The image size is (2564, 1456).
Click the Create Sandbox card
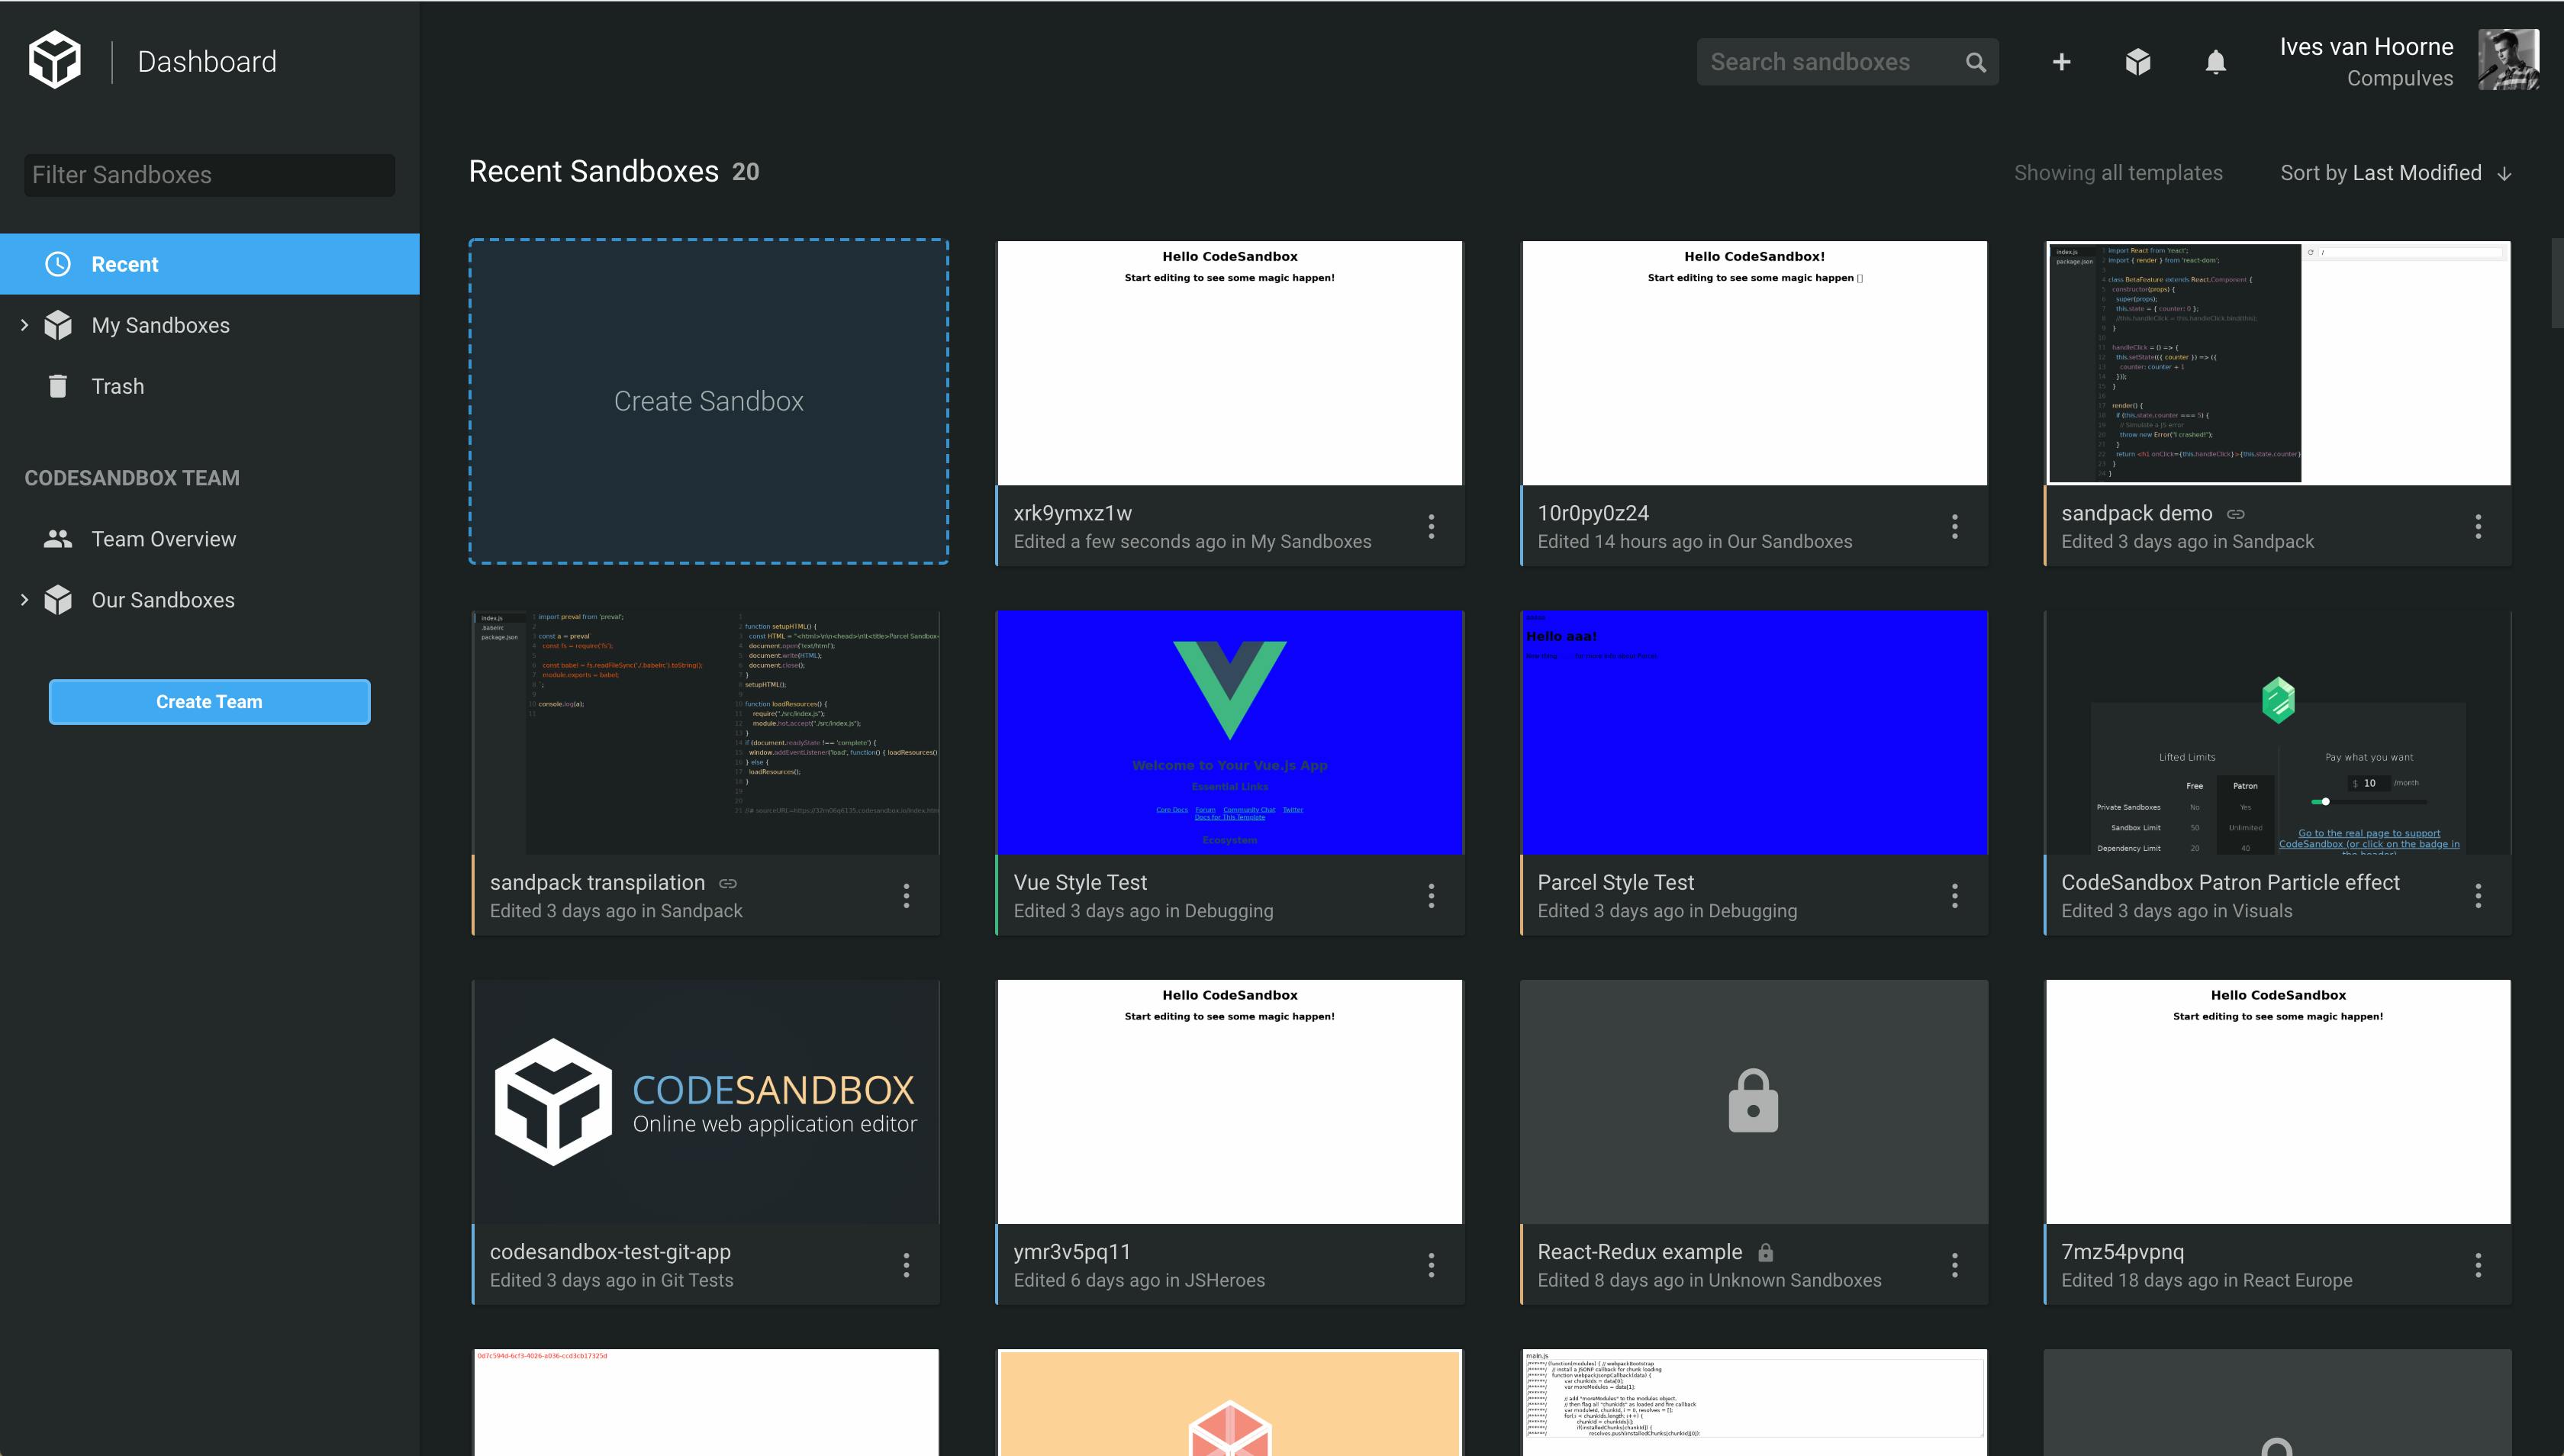point(709,401)
